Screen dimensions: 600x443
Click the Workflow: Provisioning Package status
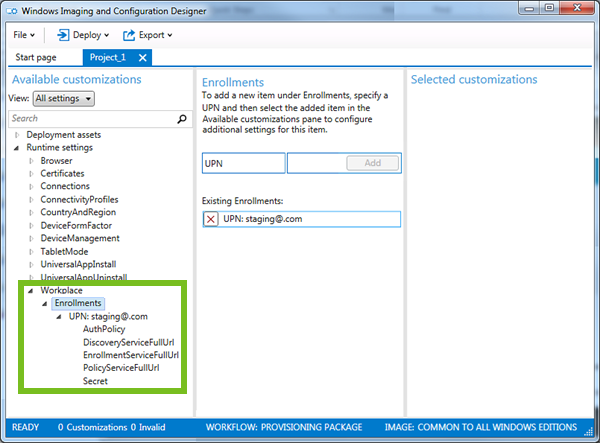[x=284, y=427]
